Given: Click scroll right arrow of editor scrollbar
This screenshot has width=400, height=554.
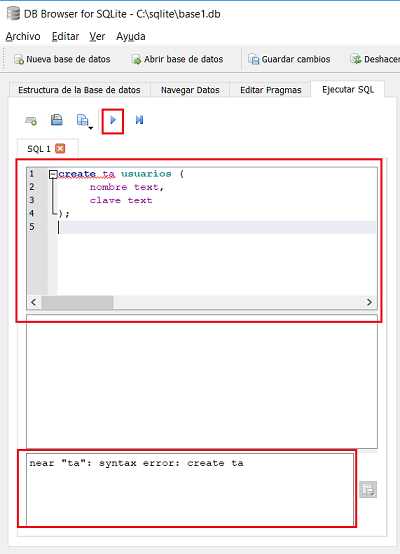Looking at the screenshot, I should click(x=369, y=302).
